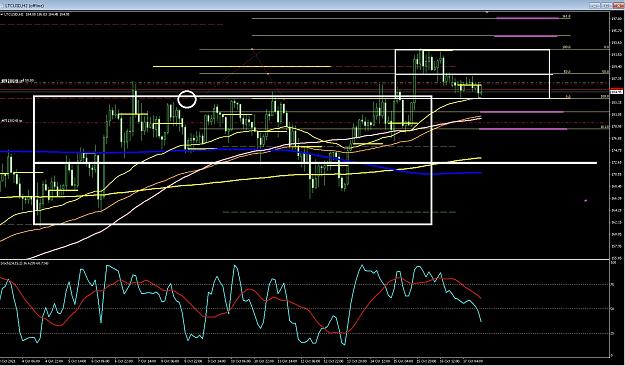Viewport: 625px width, 366px height.
Task: Select the long white horizontal line across the chart
Action: tap(315, 163)
